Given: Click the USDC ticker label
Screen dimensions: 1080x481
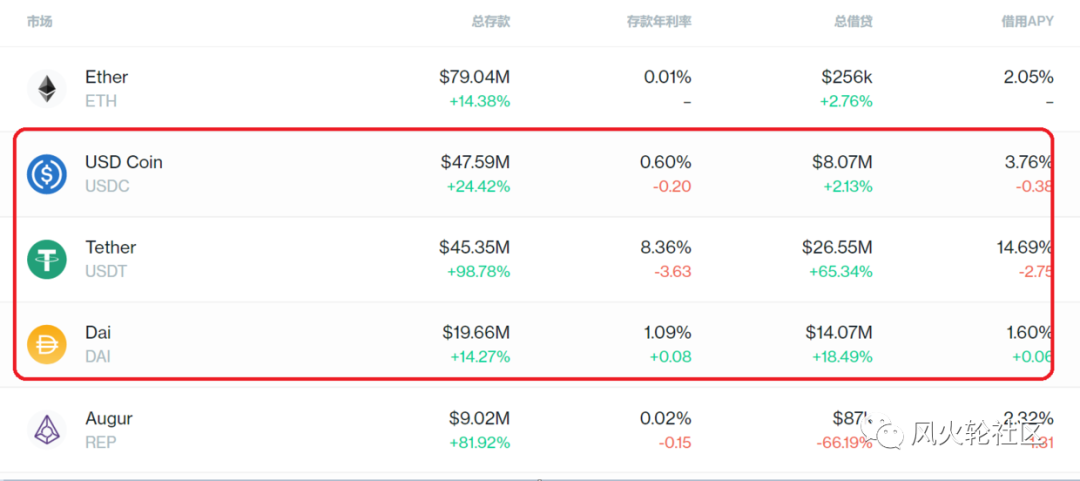Looking at the screenshot, I should tap(107, 186).
